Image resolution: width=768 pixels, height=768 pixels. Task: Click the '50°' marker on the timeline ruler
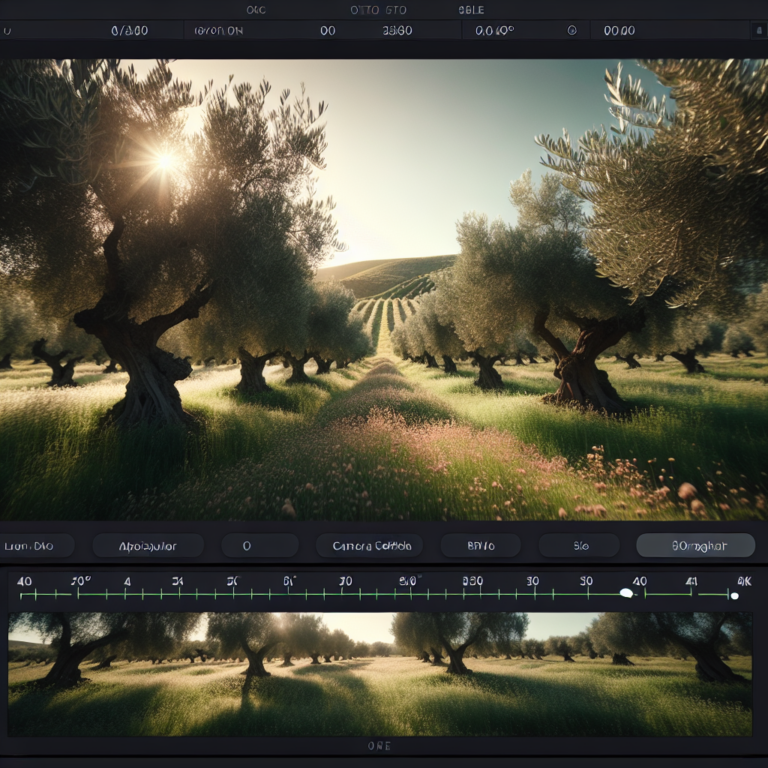point(81,581)
